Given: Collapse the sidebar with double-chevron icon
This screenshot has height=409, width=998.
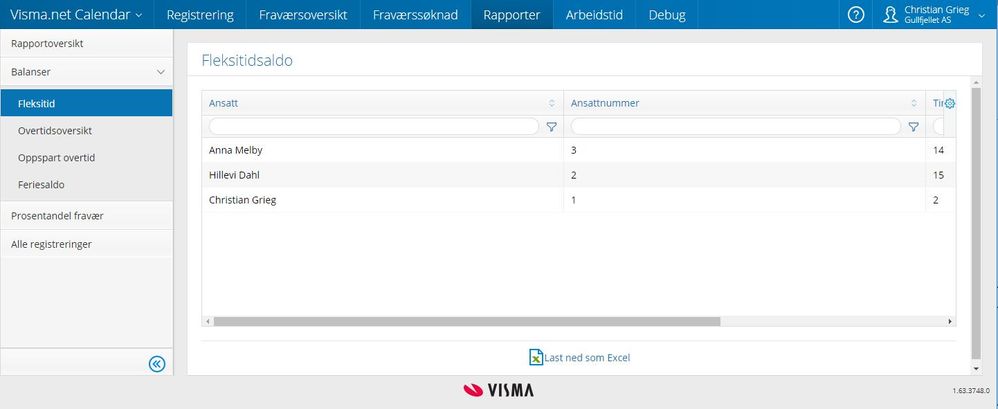Looking at the screenshot, I should (x=157, y=364).
